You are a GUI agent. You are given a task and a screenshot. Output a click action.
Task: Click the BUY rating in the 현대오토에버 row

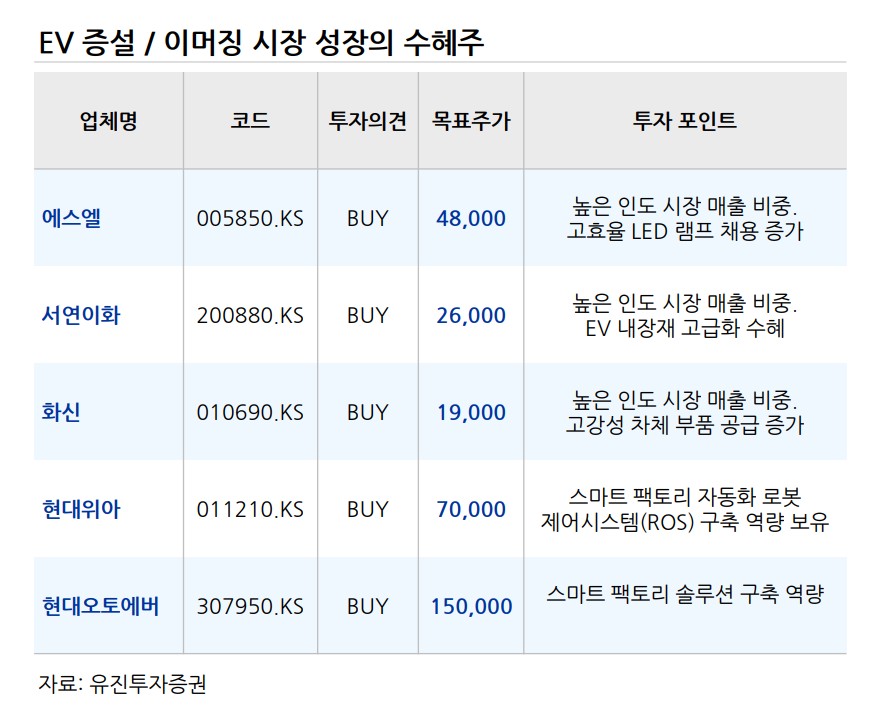(x=368, y=607)
